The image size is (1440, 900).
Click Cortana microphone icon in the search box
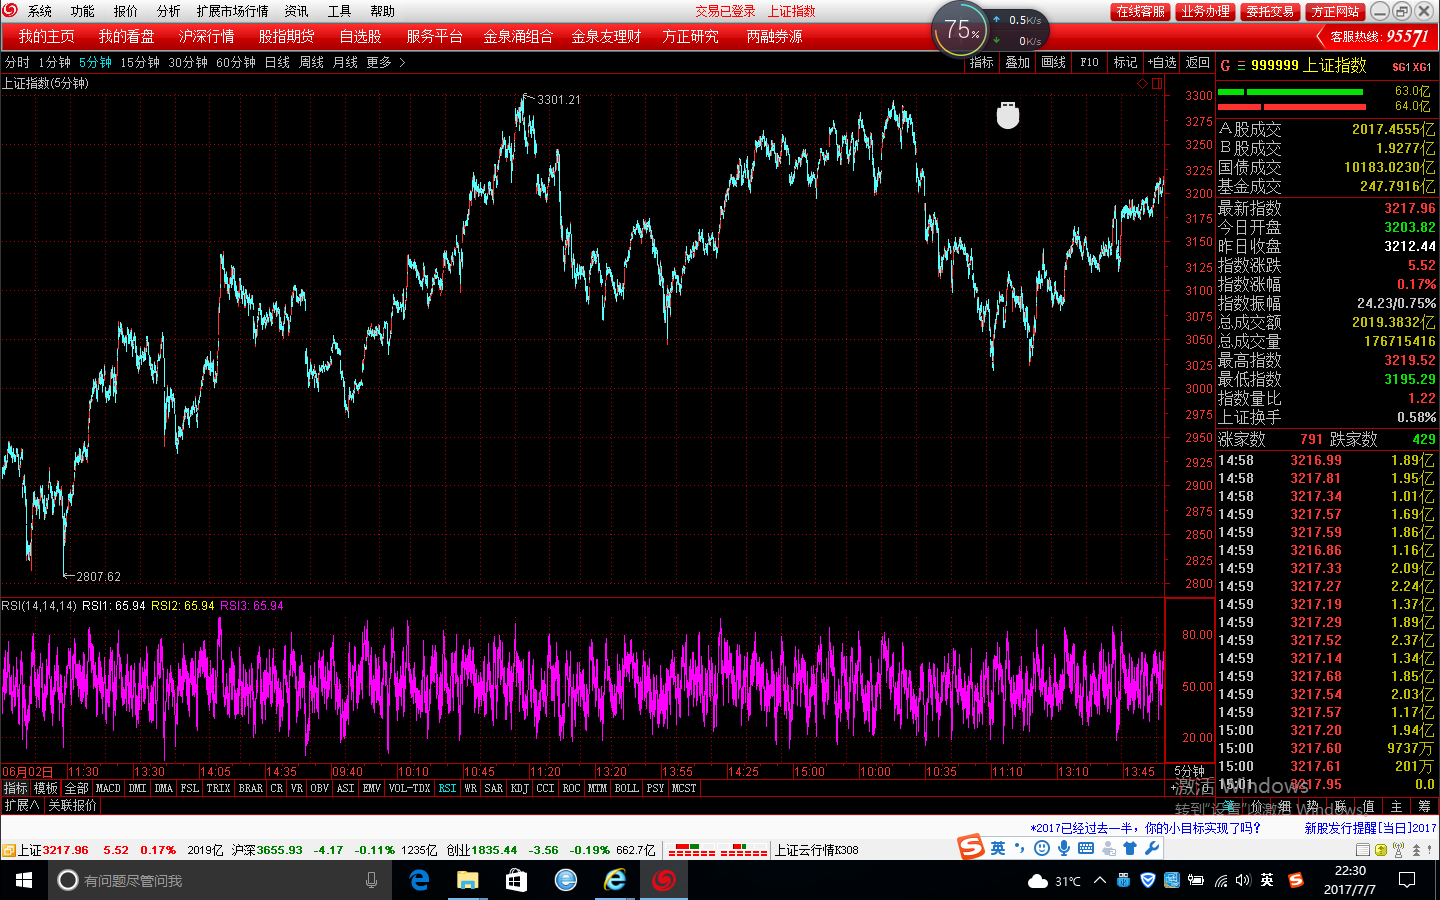371,880
